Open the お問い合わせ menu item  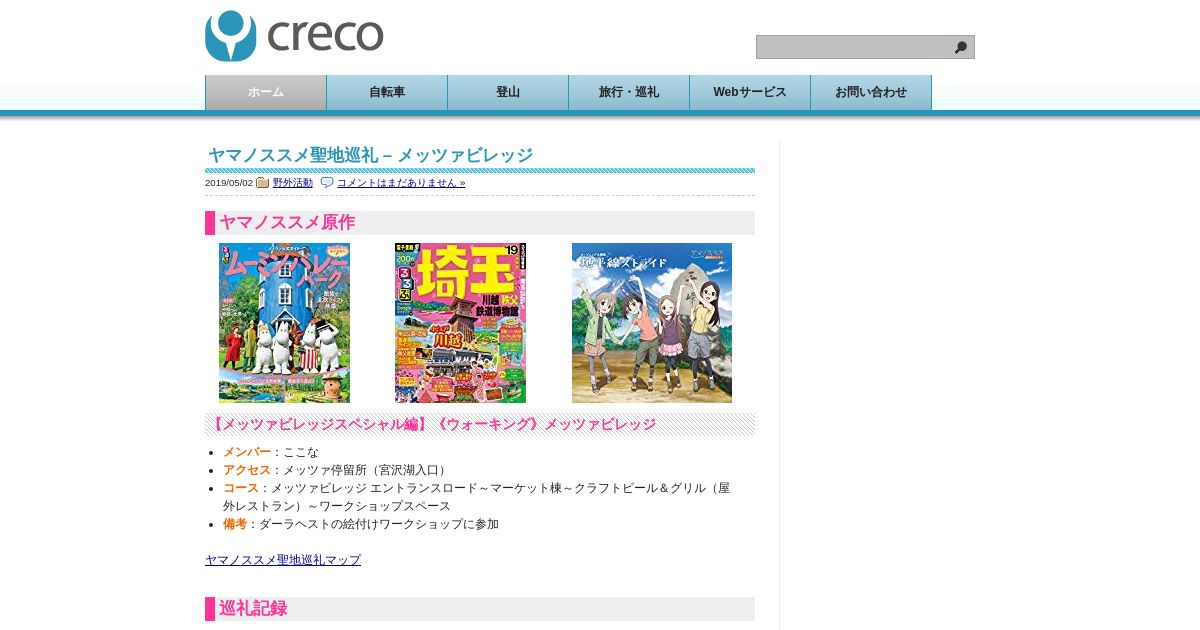871,92
